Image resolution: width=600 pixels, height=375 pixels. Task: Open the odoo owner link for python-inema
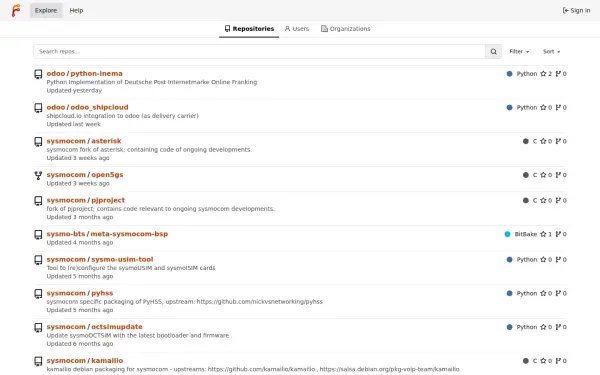tap(56, 73)
